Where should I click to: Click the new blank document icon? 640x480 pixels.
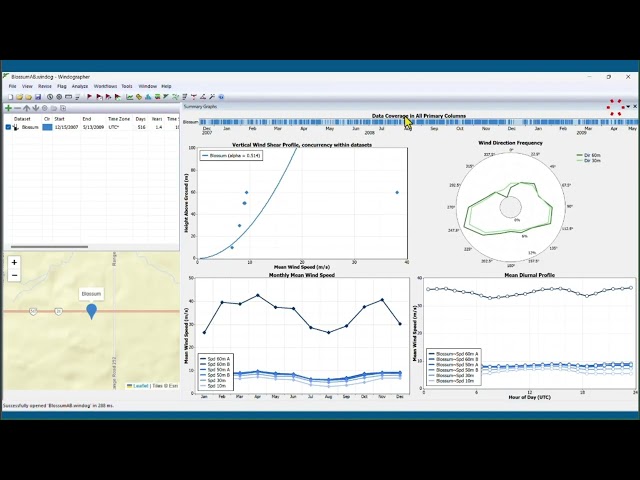(11, 97)
